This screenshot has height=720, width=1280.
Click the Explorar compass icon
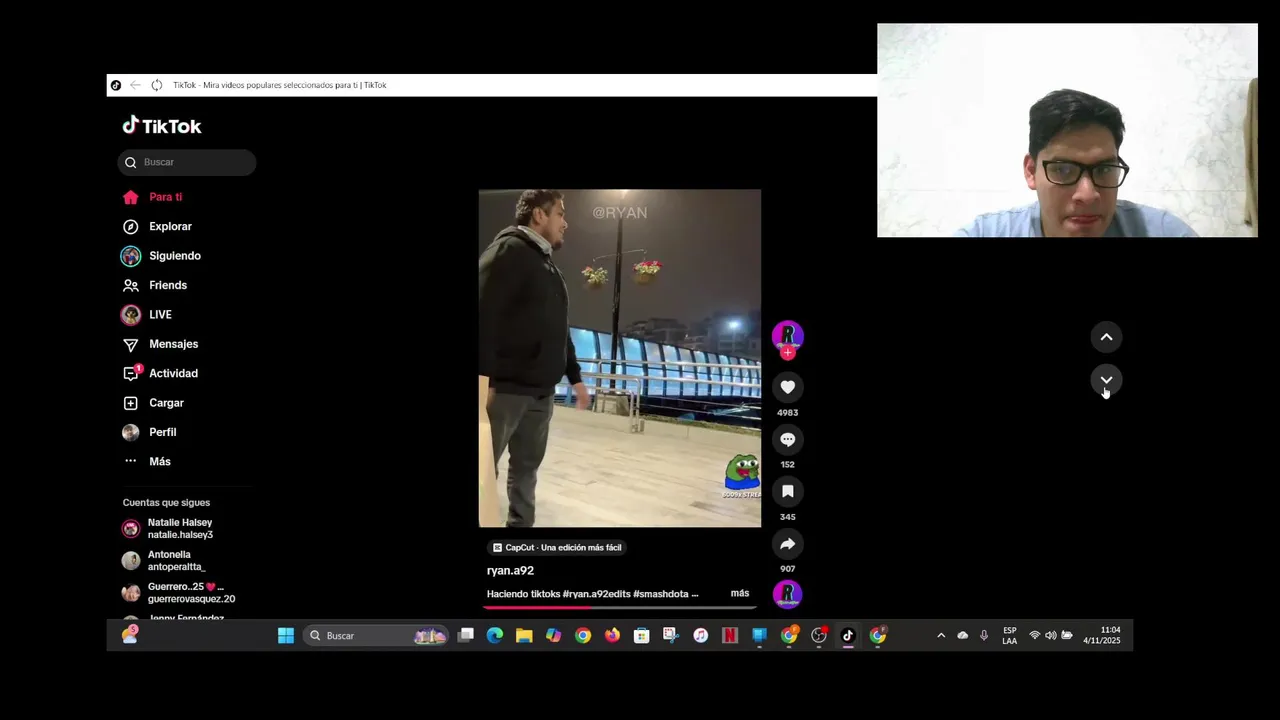(130, 227)
